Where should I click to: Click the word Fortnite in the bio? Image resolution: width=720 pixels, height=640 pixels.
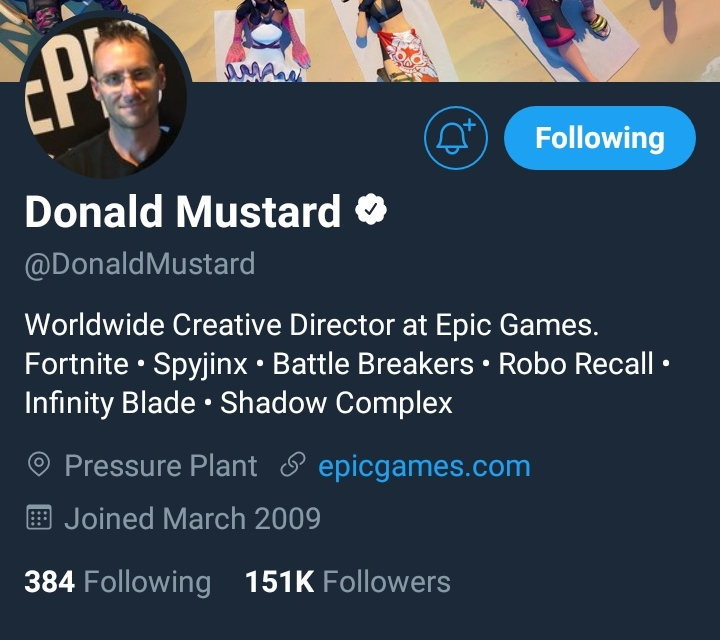pyautogui.click(x=76, y=364)
